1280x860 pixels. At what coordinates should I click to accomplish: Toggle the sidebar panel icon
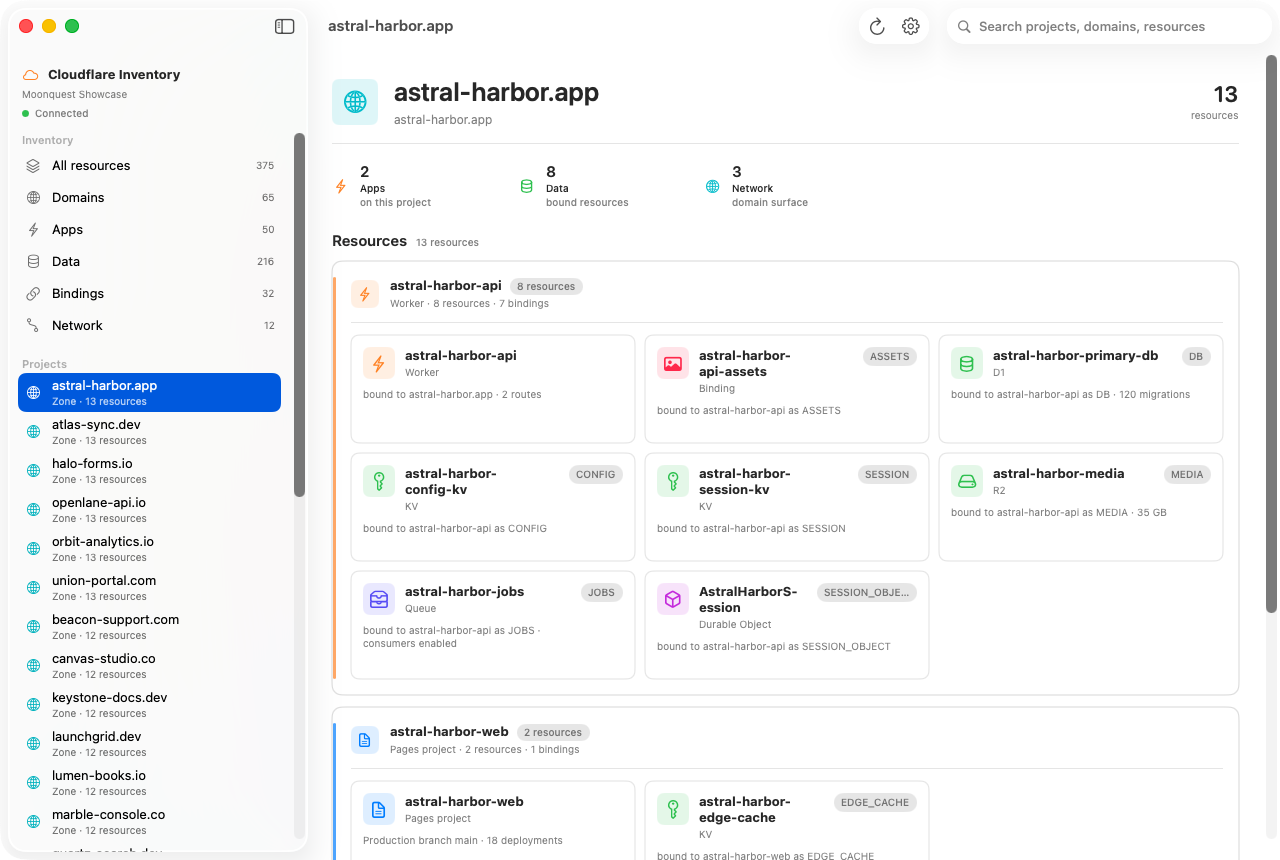pos(285,27)
